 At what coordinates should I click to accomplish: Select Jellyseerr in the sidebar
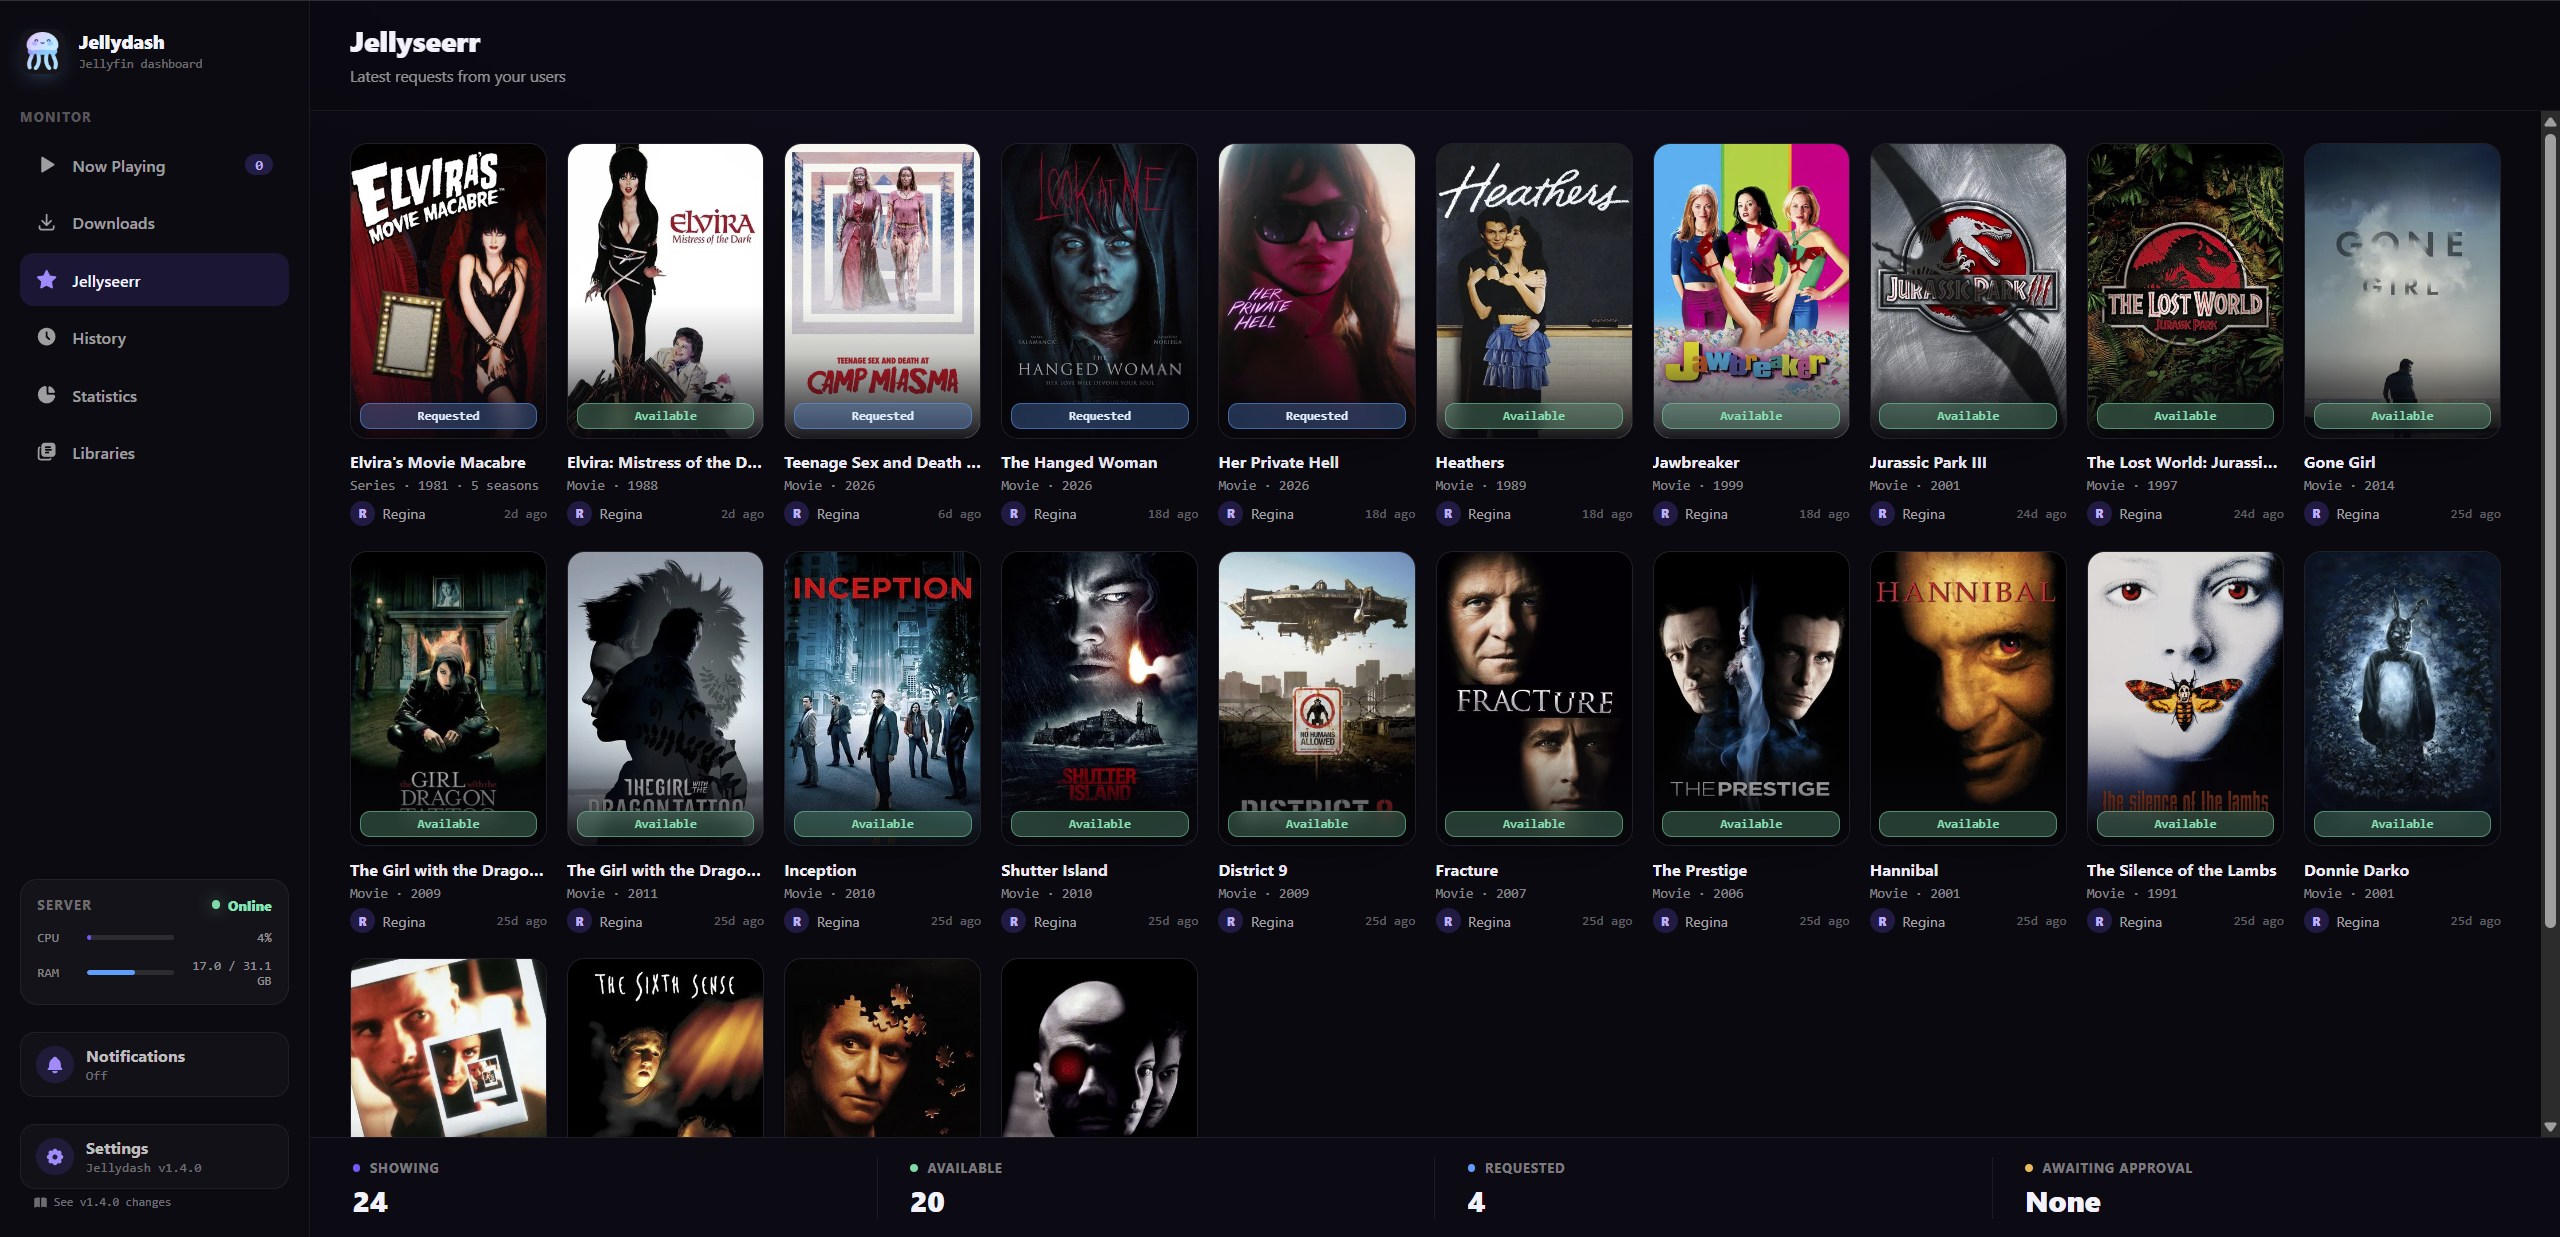[154, 280]
